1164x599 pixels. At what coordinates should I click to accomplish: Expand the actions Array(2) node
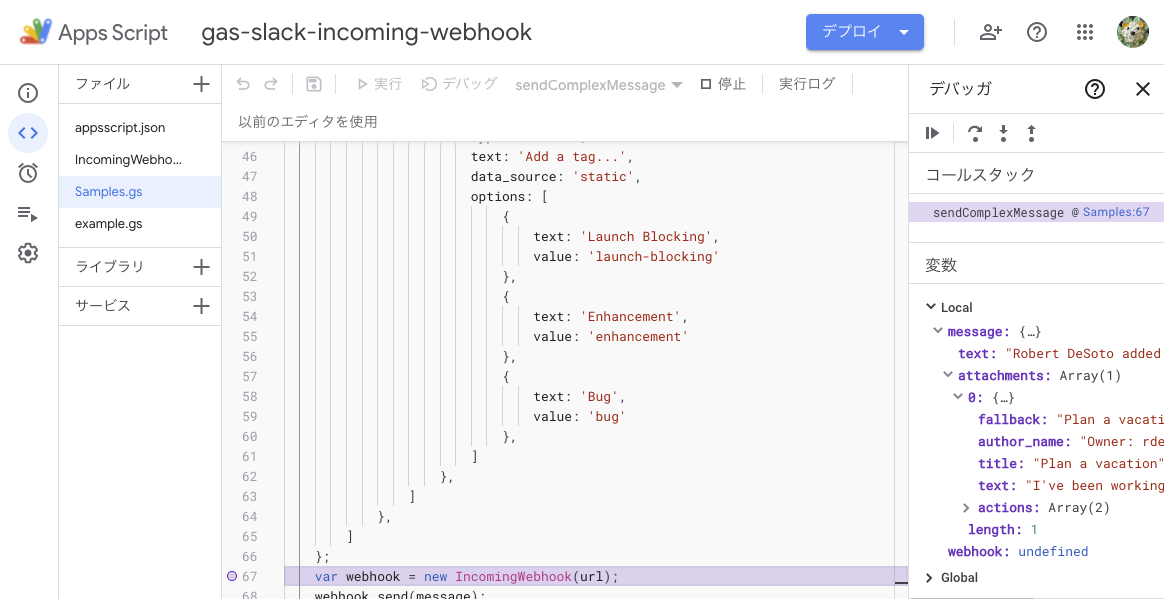click(x=967, y=508)
